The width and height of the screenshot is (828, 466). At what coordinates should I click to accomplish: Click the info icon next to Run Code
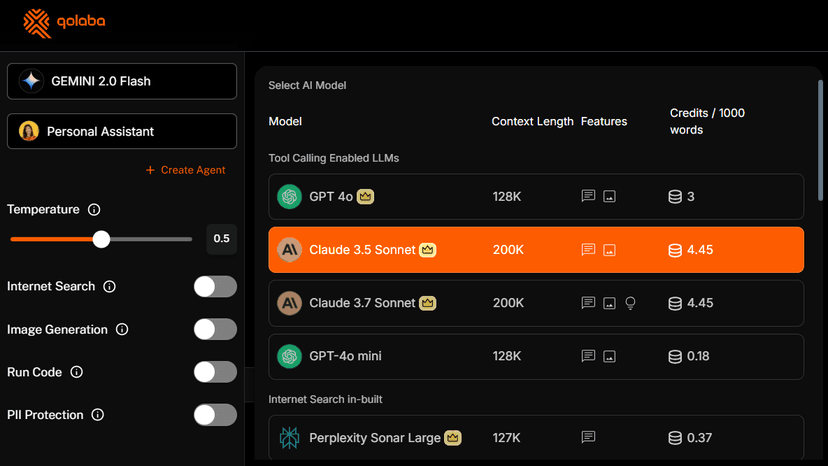(x=77, y=372)
